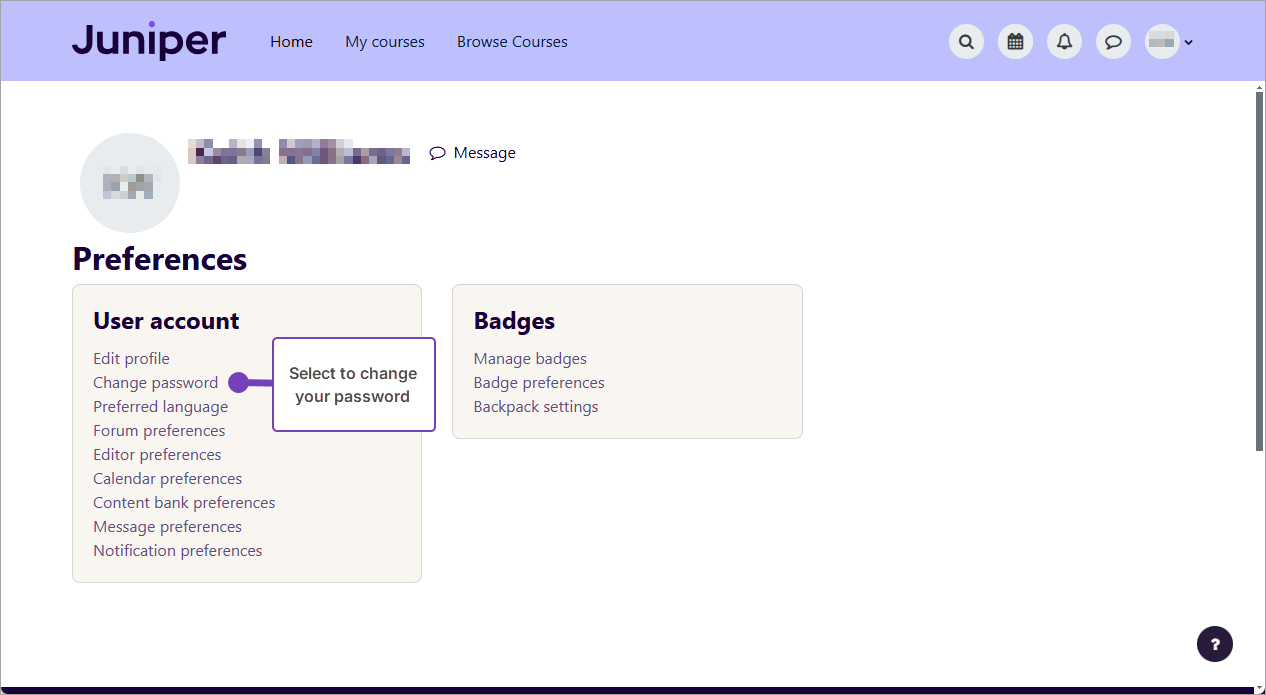This screenshot has height=695, width=1266.
Task: Open Forum preferences link
Action: 159,431
